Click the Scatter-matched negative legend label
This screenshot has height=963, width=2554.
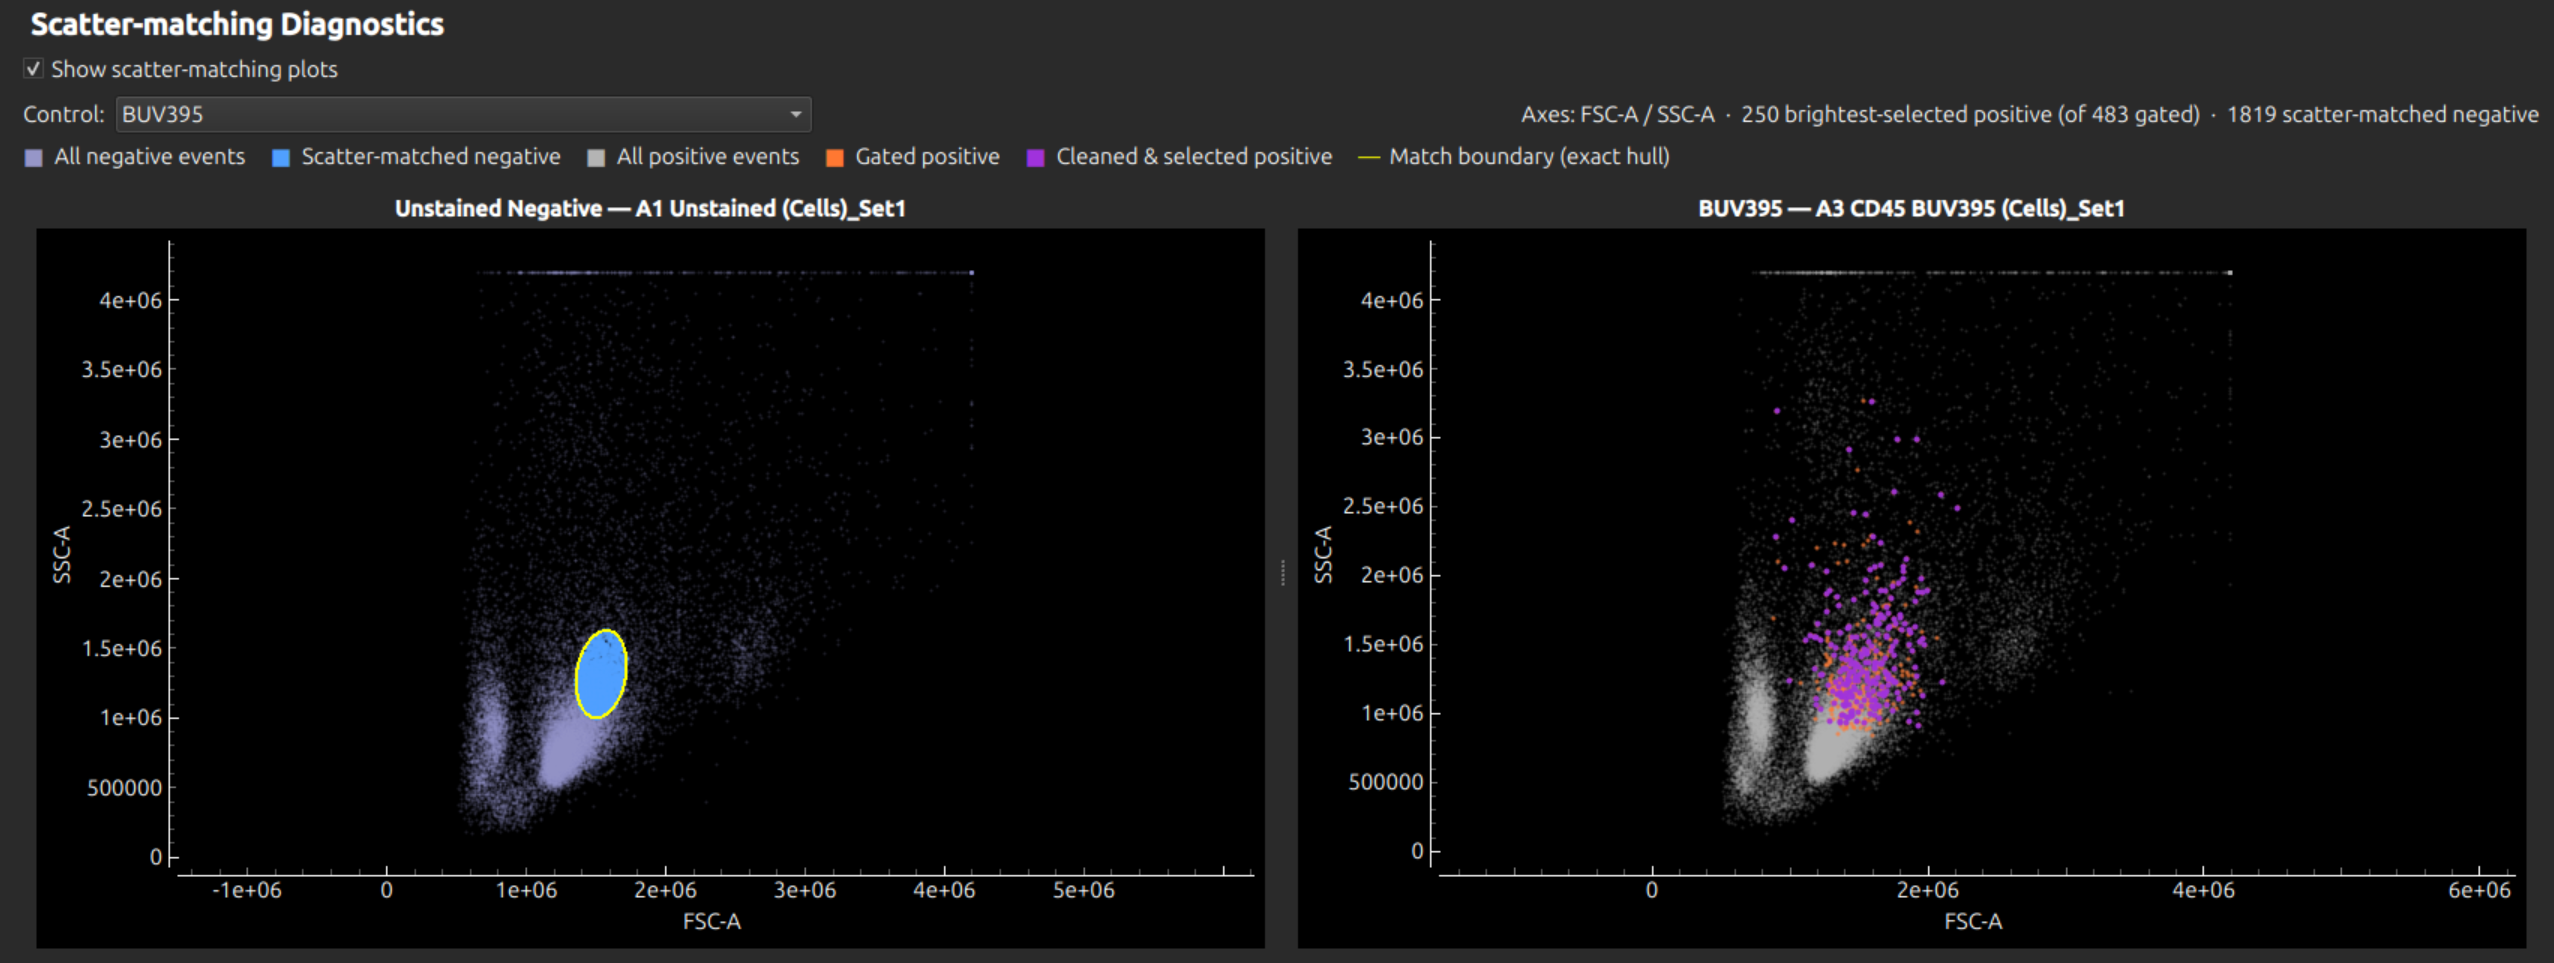point(431,157)
